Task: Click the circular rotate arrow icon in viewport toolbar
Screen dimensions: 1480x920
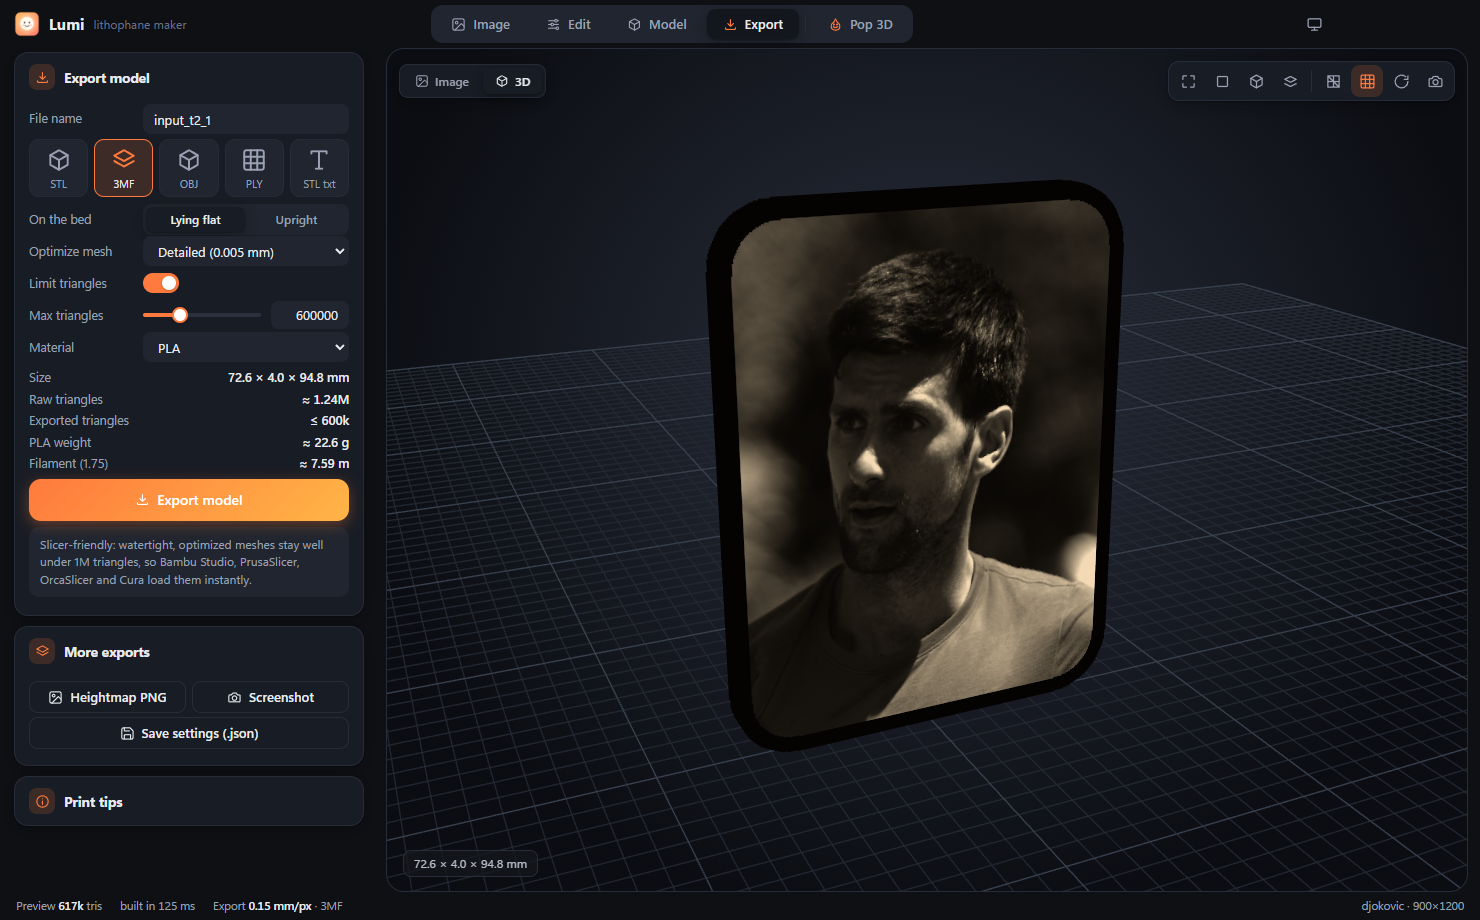Action: pos(1401,82)
